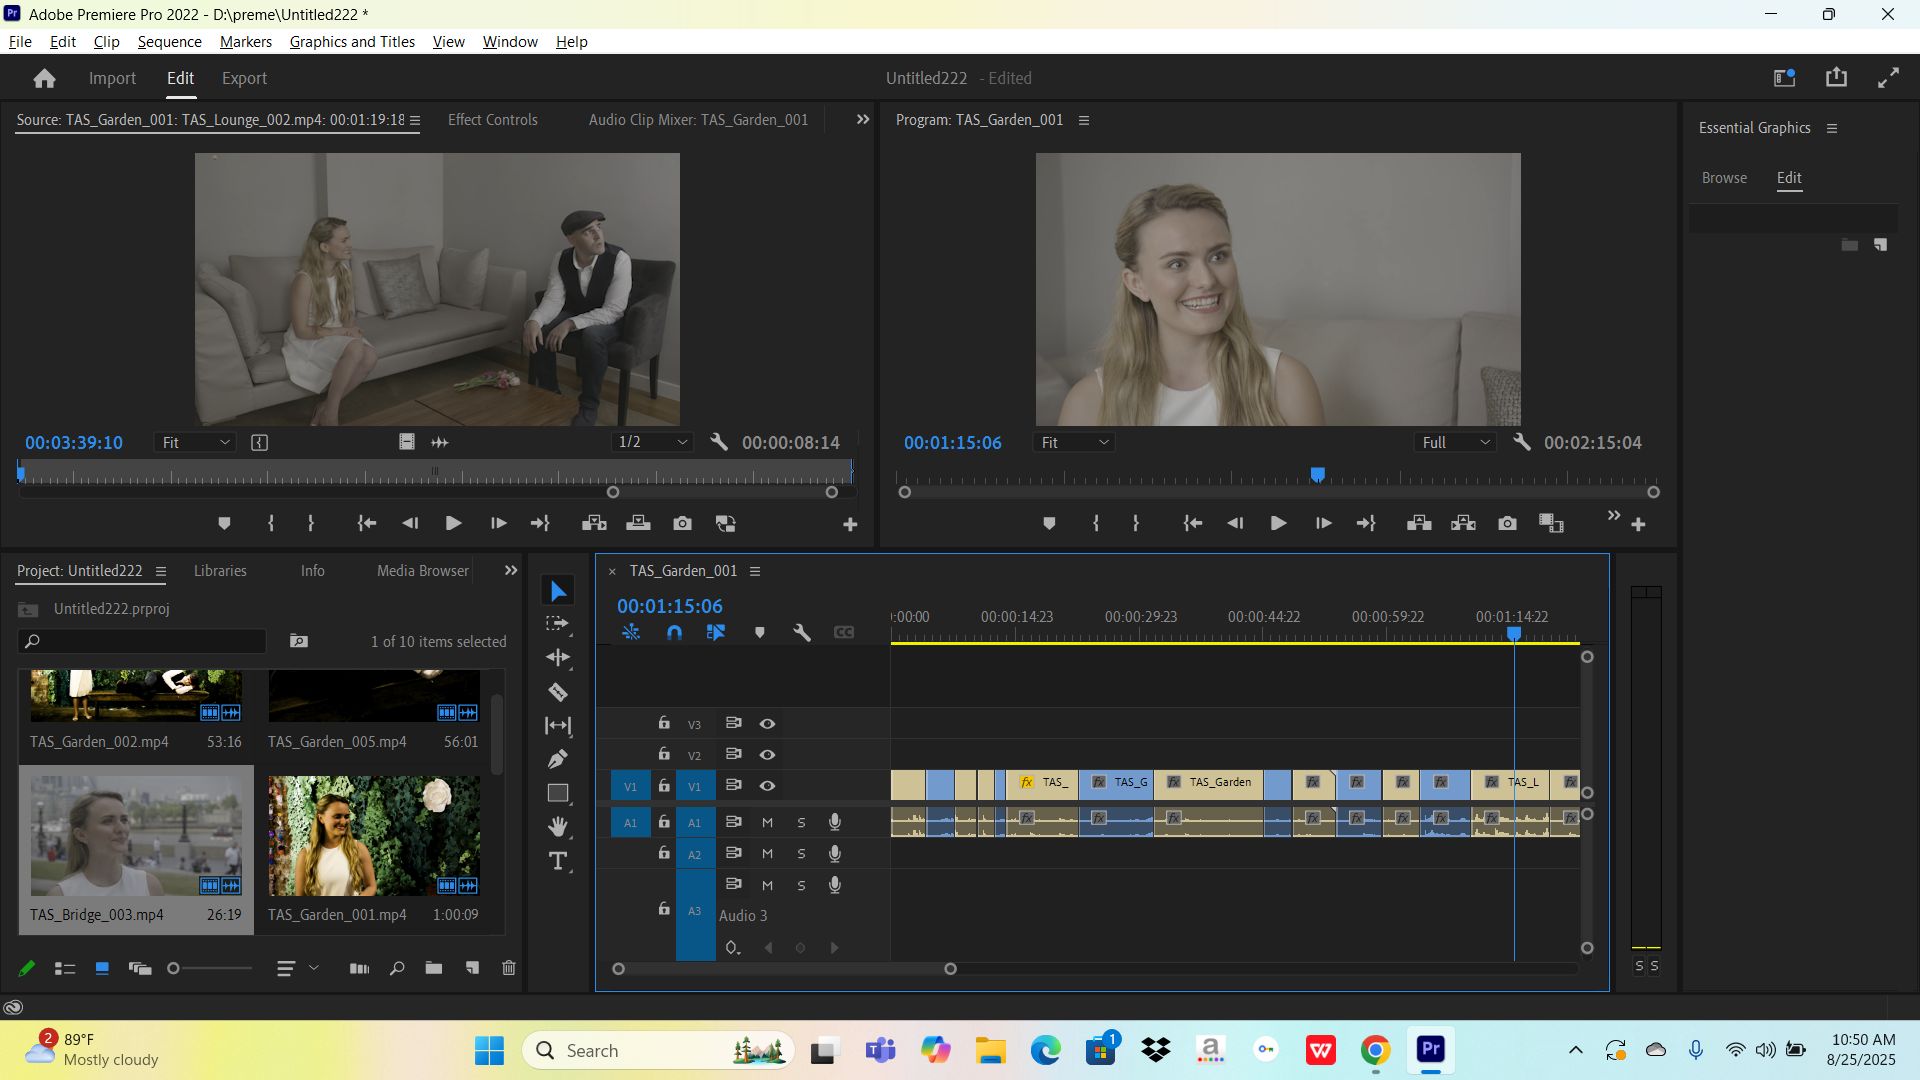The image size is (1920, 1080).
Task: Click the Project panel thumbnail zoom slider
Action: 210,968
